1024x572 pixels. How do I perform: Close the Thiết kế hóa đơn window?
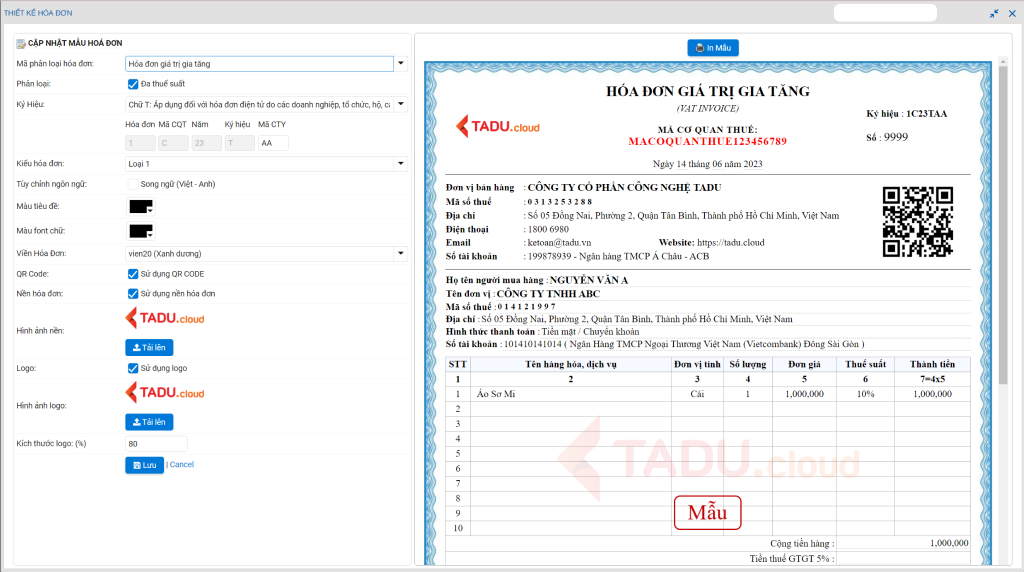(1012, 13)
